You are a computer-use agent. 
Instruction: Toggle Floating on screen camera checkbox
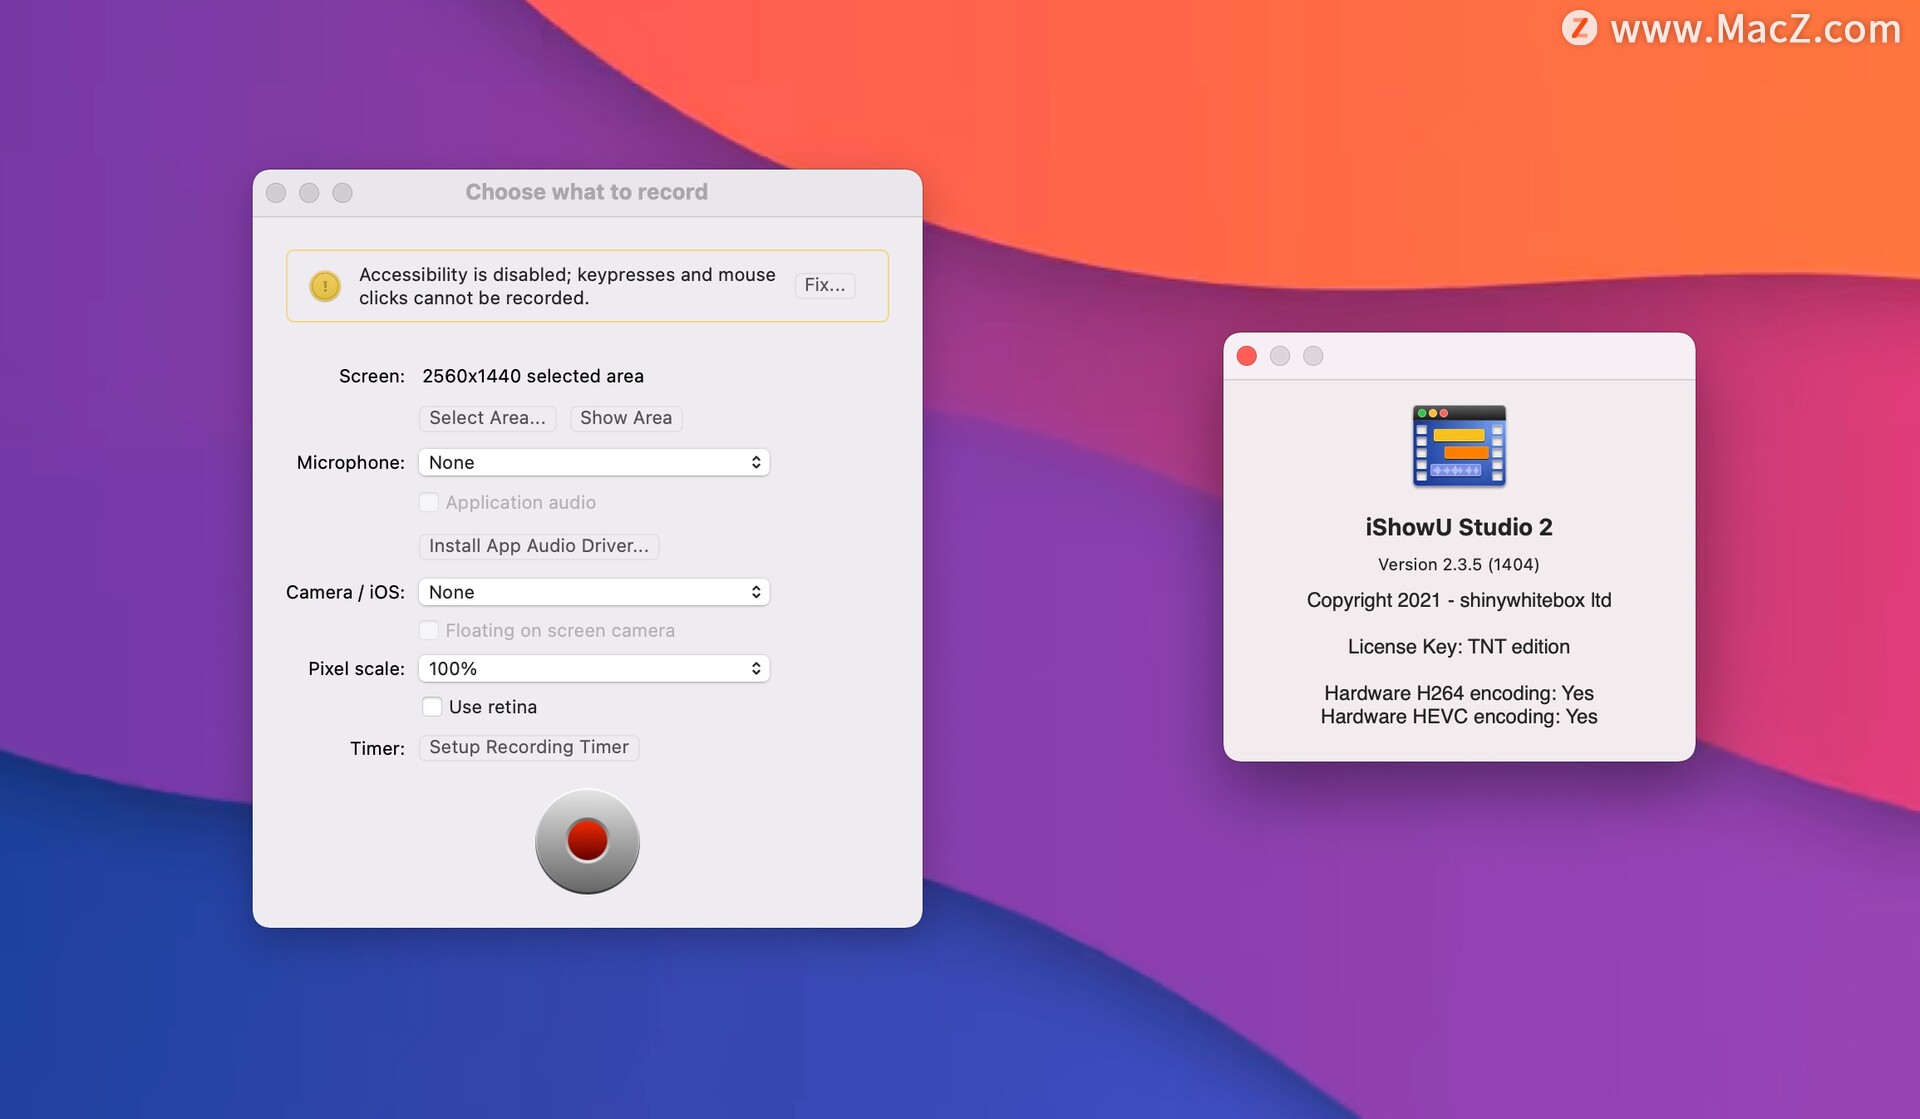(x=429, y=630)
